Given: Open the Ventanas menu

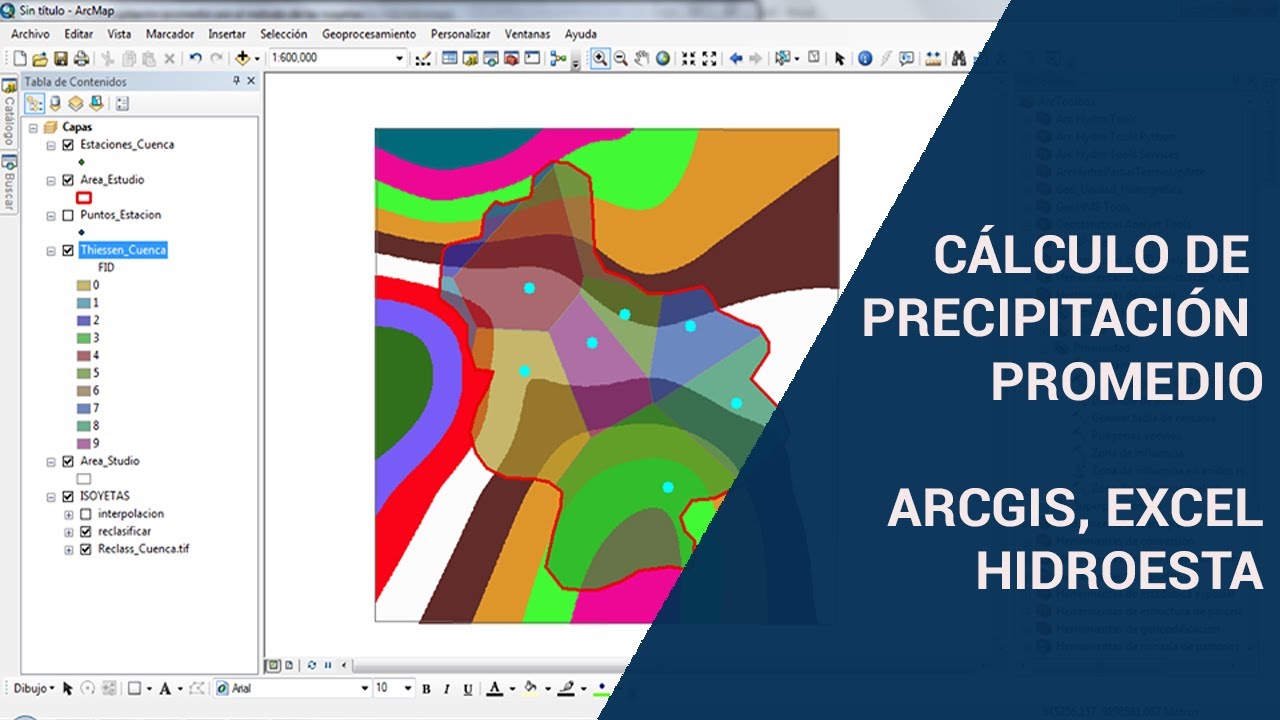Looking at the screenshot, I should [x=527, y=34].
